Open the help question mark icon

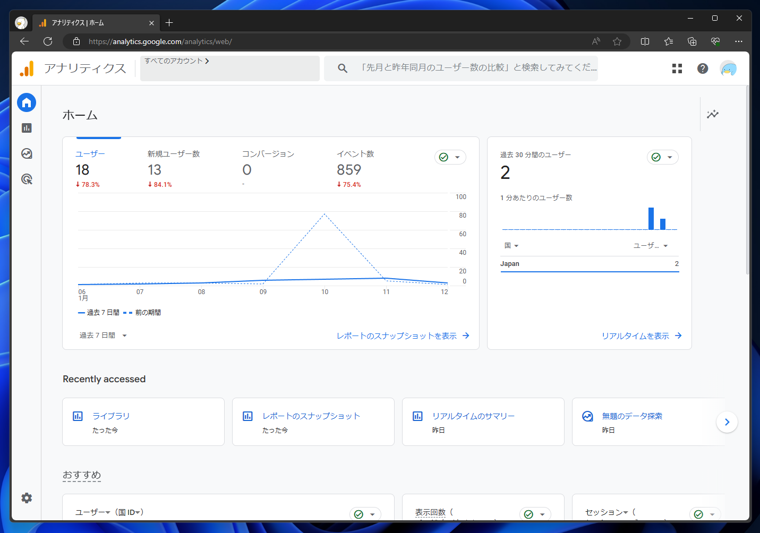point(702,68)
